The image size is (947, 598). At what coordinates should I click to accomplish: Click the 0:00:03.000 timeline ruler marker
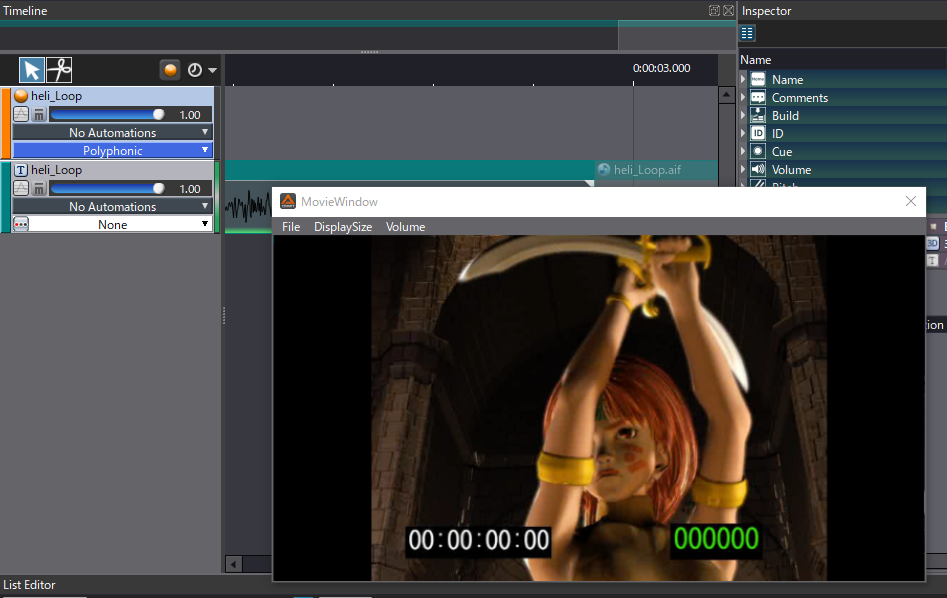click(x=661, y=68)
